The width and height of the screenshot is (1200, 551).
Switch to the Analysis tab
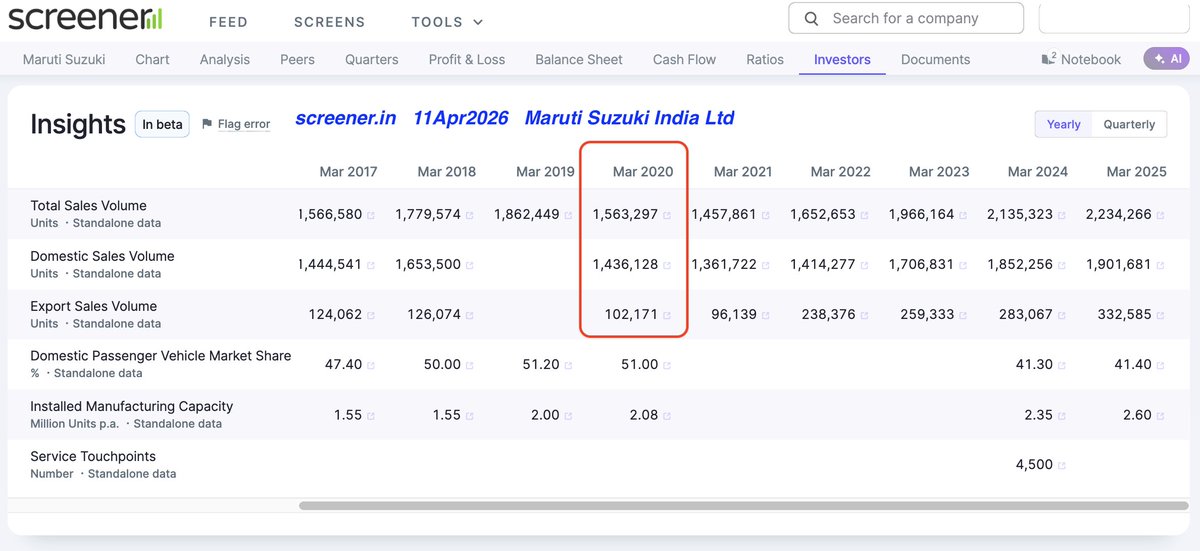[224, 59]
